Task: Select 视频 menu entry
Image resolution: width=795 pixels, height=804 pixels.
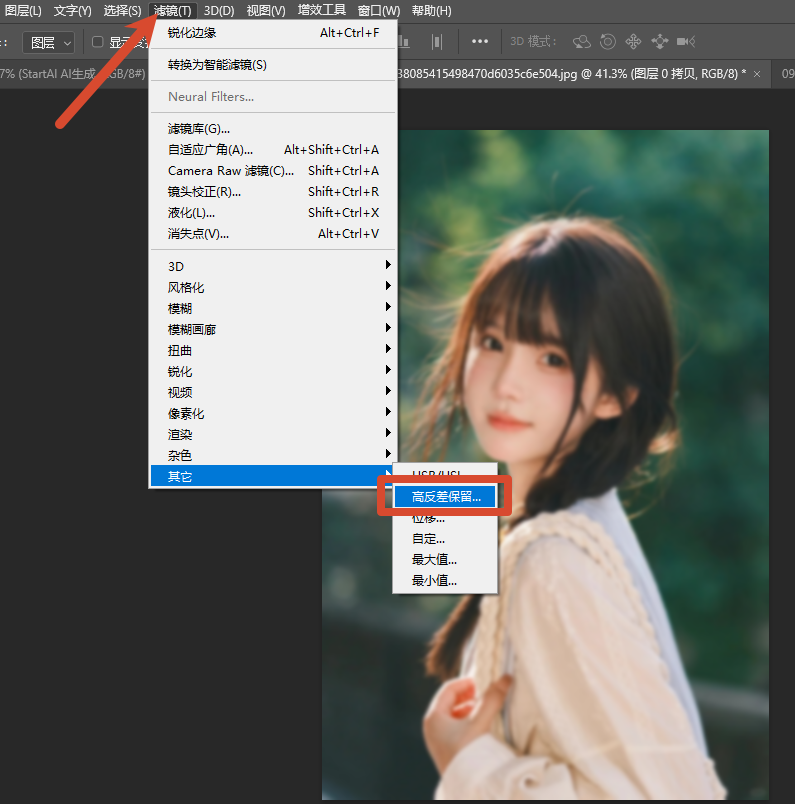Action: tap(273, 393)
